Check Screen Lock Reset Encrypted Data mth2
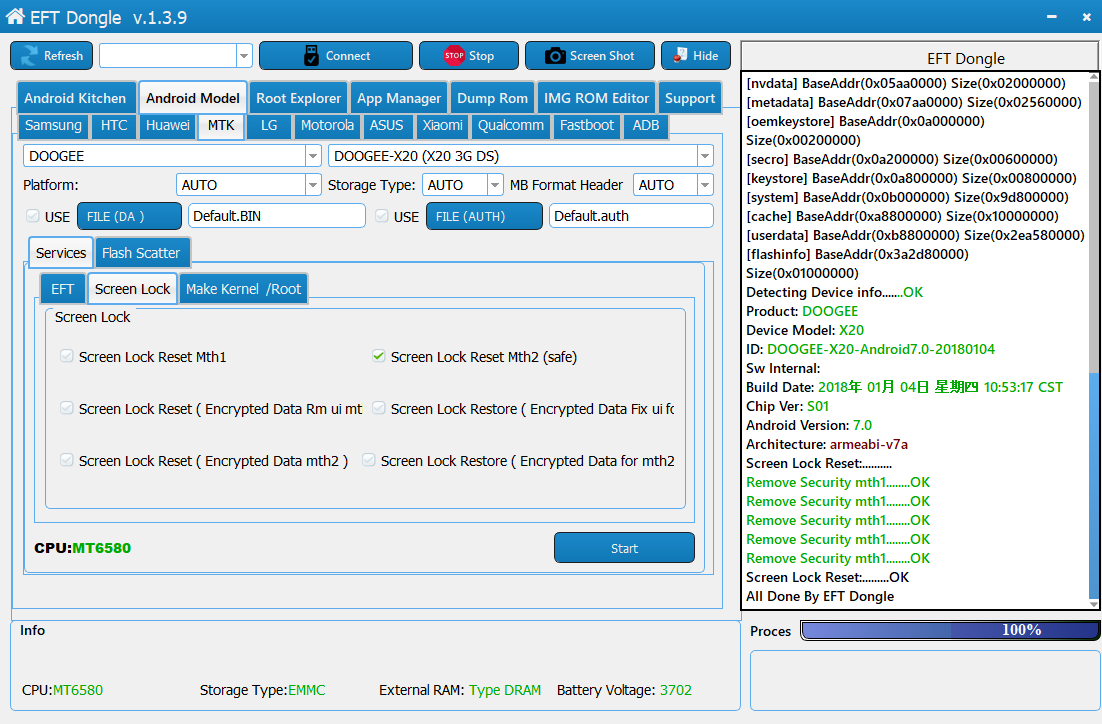The height and width of the screenshot is (724, 1102). coord(67,460)
